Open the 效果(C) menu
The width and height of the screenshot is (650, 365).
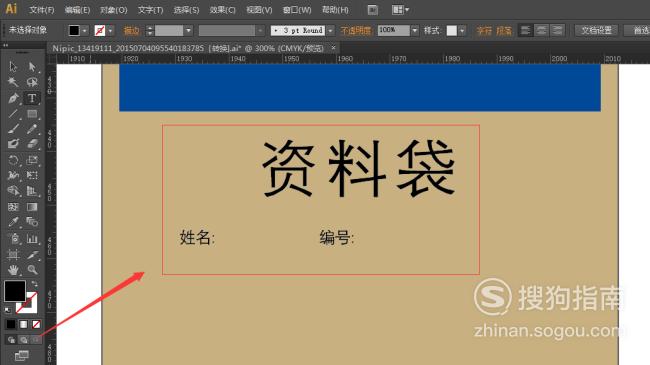pyautogui.click(x=223, y=10)
